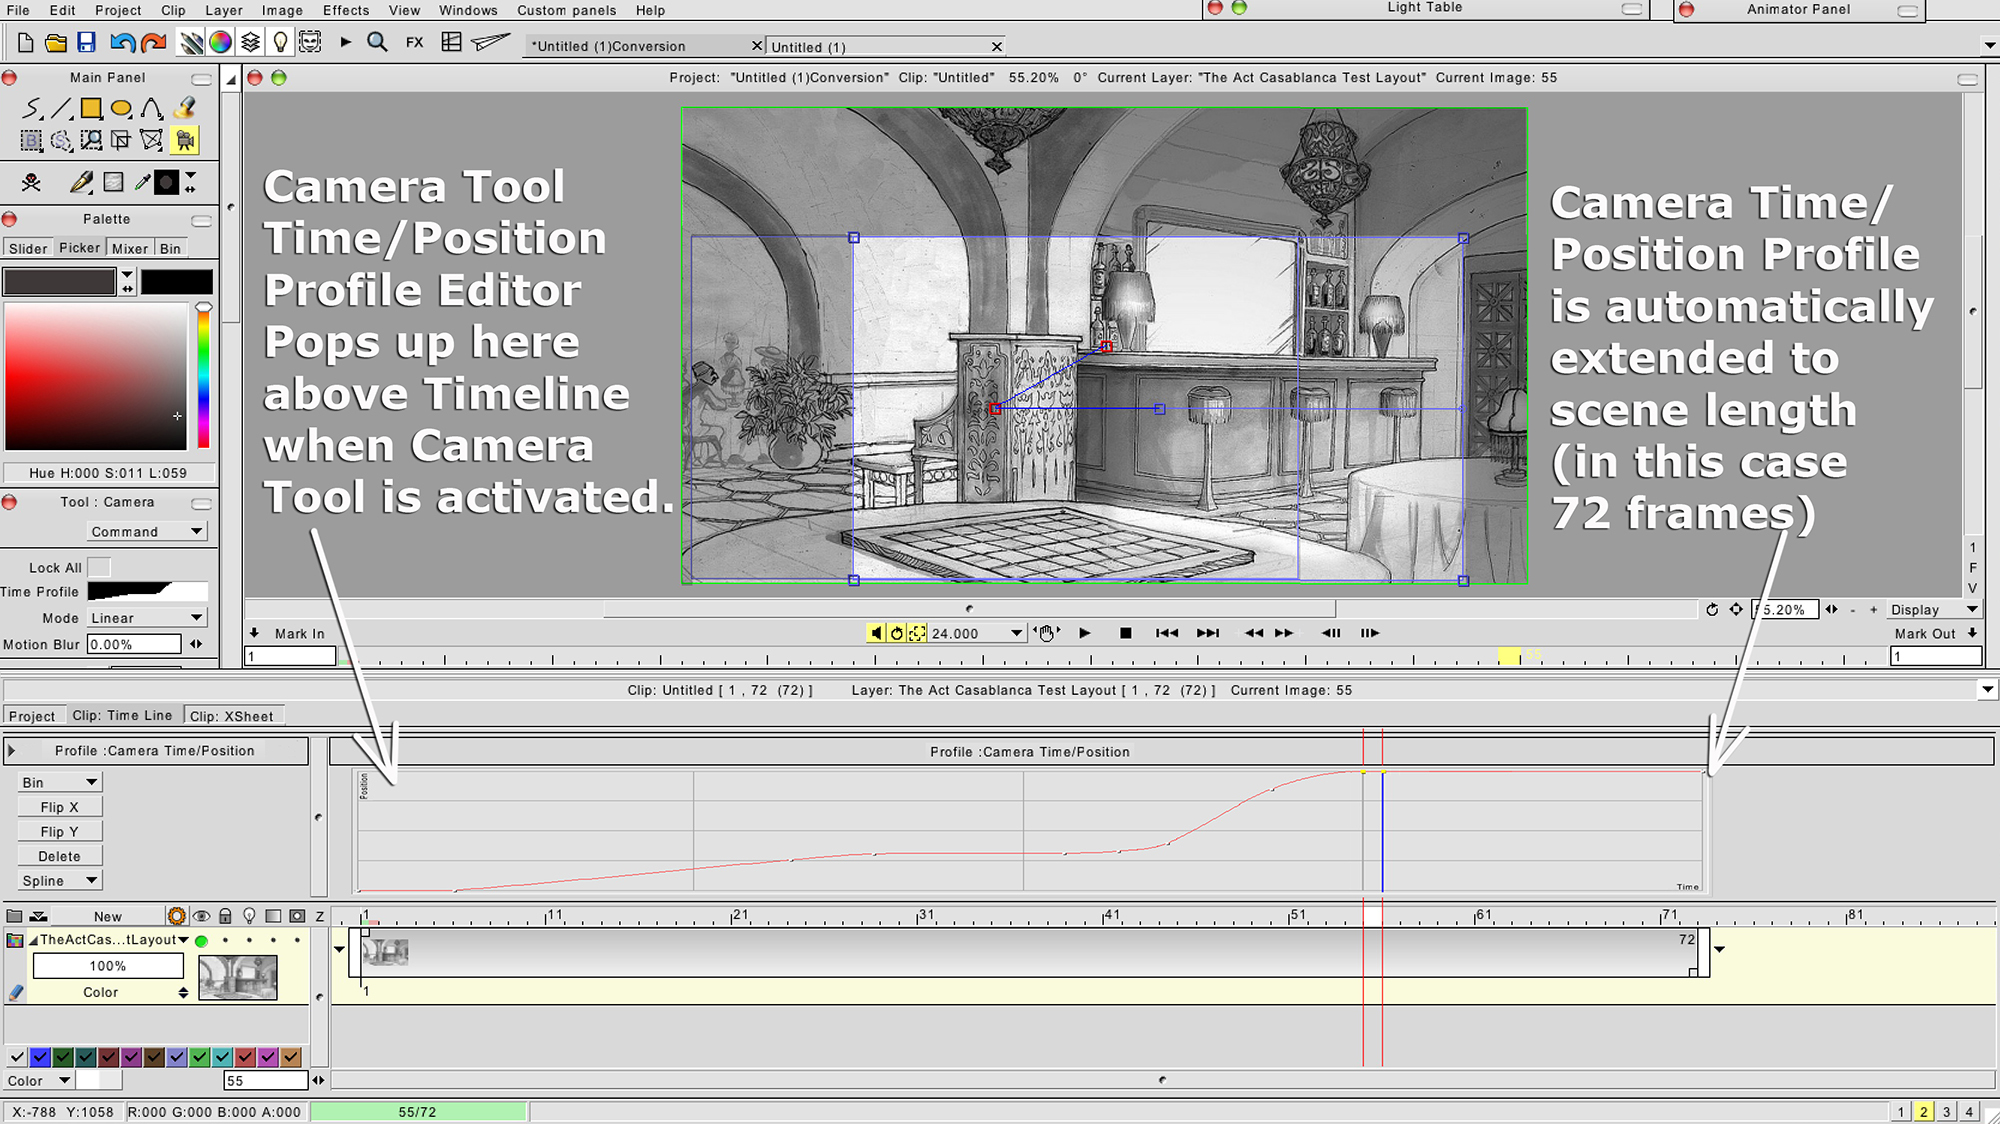Viewport: 2000px width, 1124px height.
Task: Select the straight line tool
Action: pos(61,108)
